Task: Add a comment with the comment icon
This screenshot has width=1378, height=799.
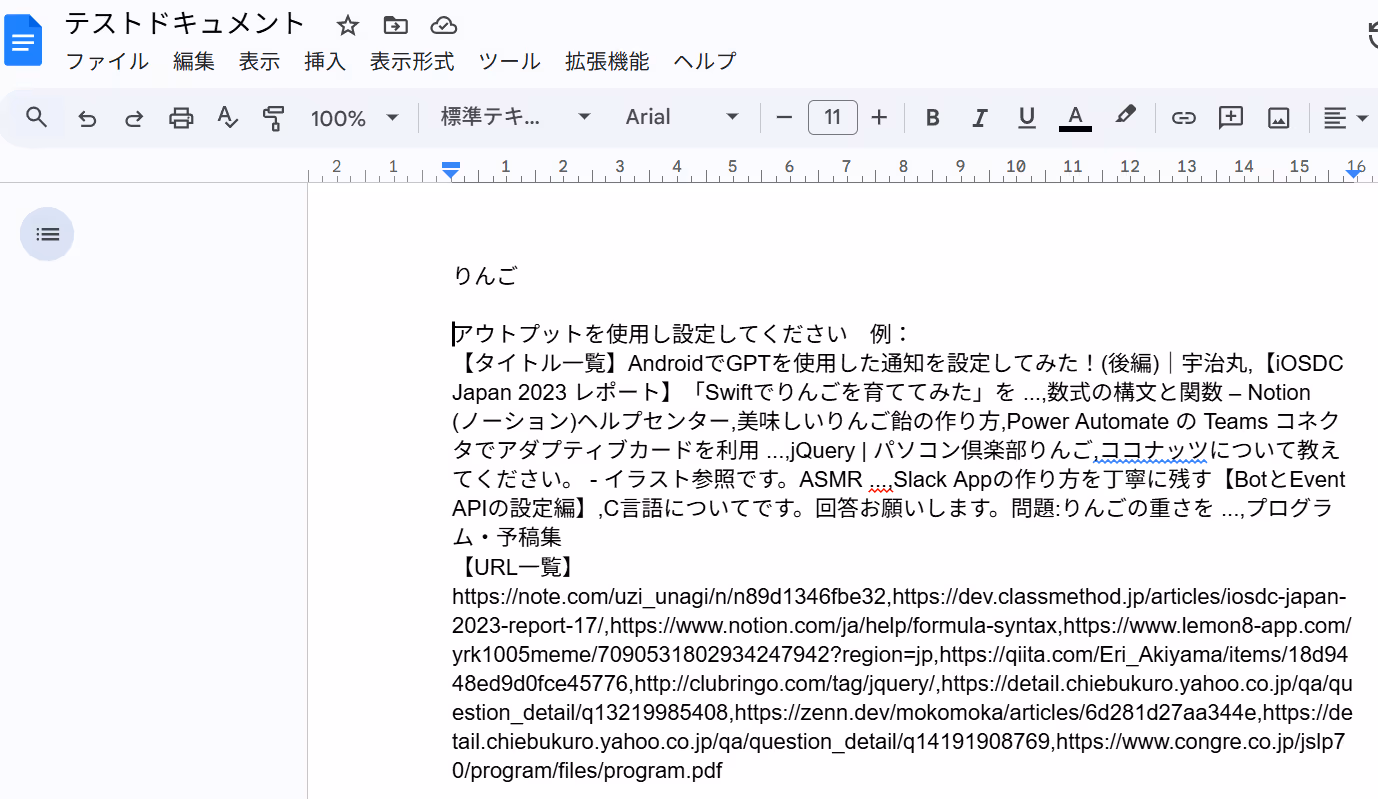Action: pyautogui.click(x=1230, y=118)
